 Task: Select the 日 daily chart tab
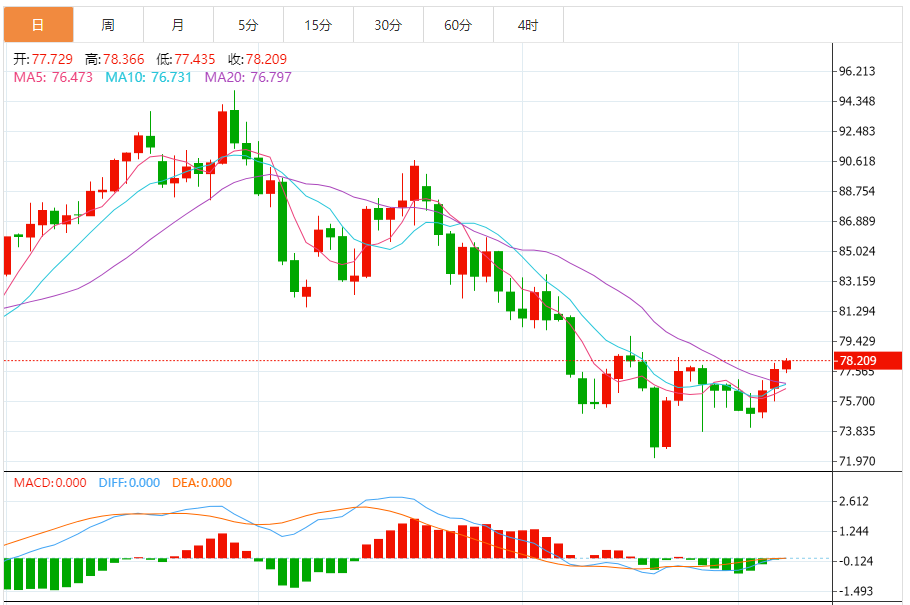point(38,25)
